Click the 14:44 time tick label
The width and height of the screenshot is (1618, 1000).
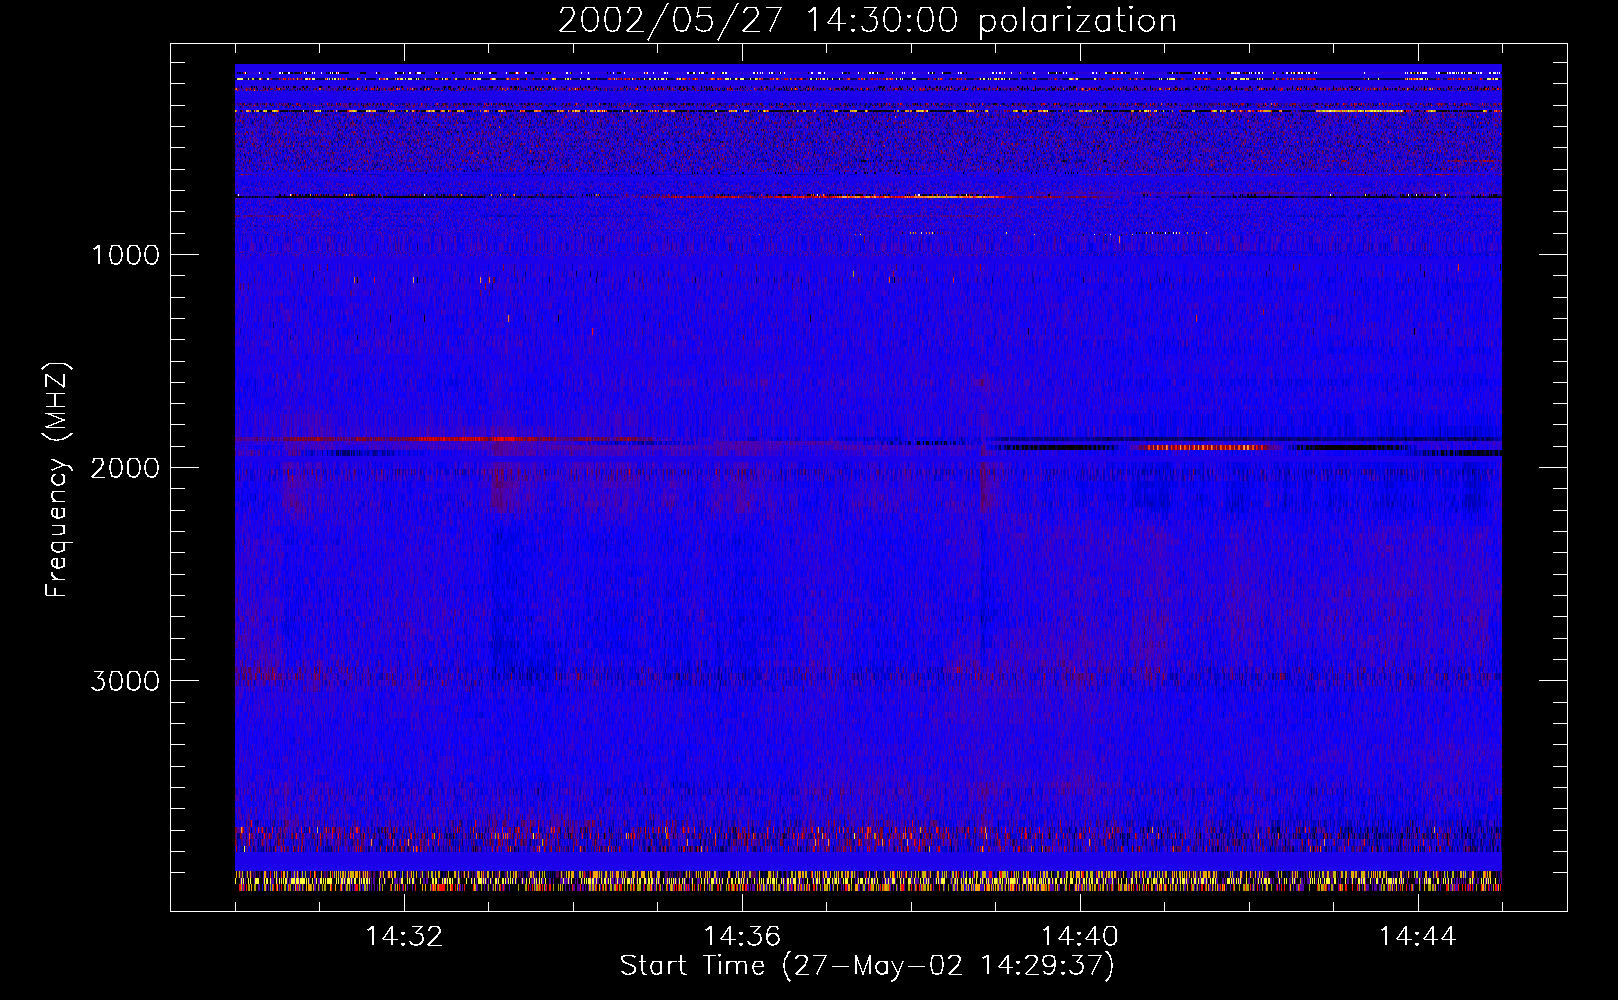point(1418,937)
